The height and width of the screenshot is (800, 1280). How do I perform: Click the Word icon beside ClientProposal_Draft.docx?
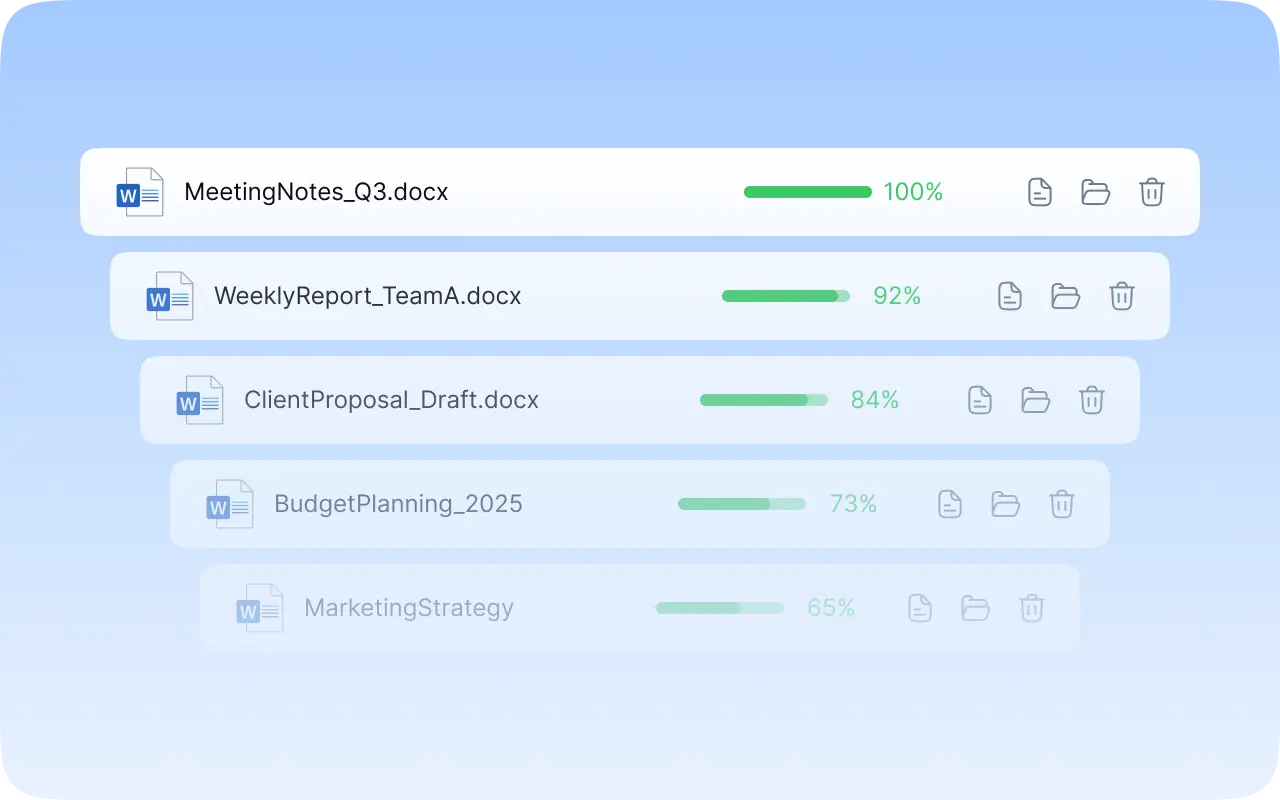[x=200, y=400]
